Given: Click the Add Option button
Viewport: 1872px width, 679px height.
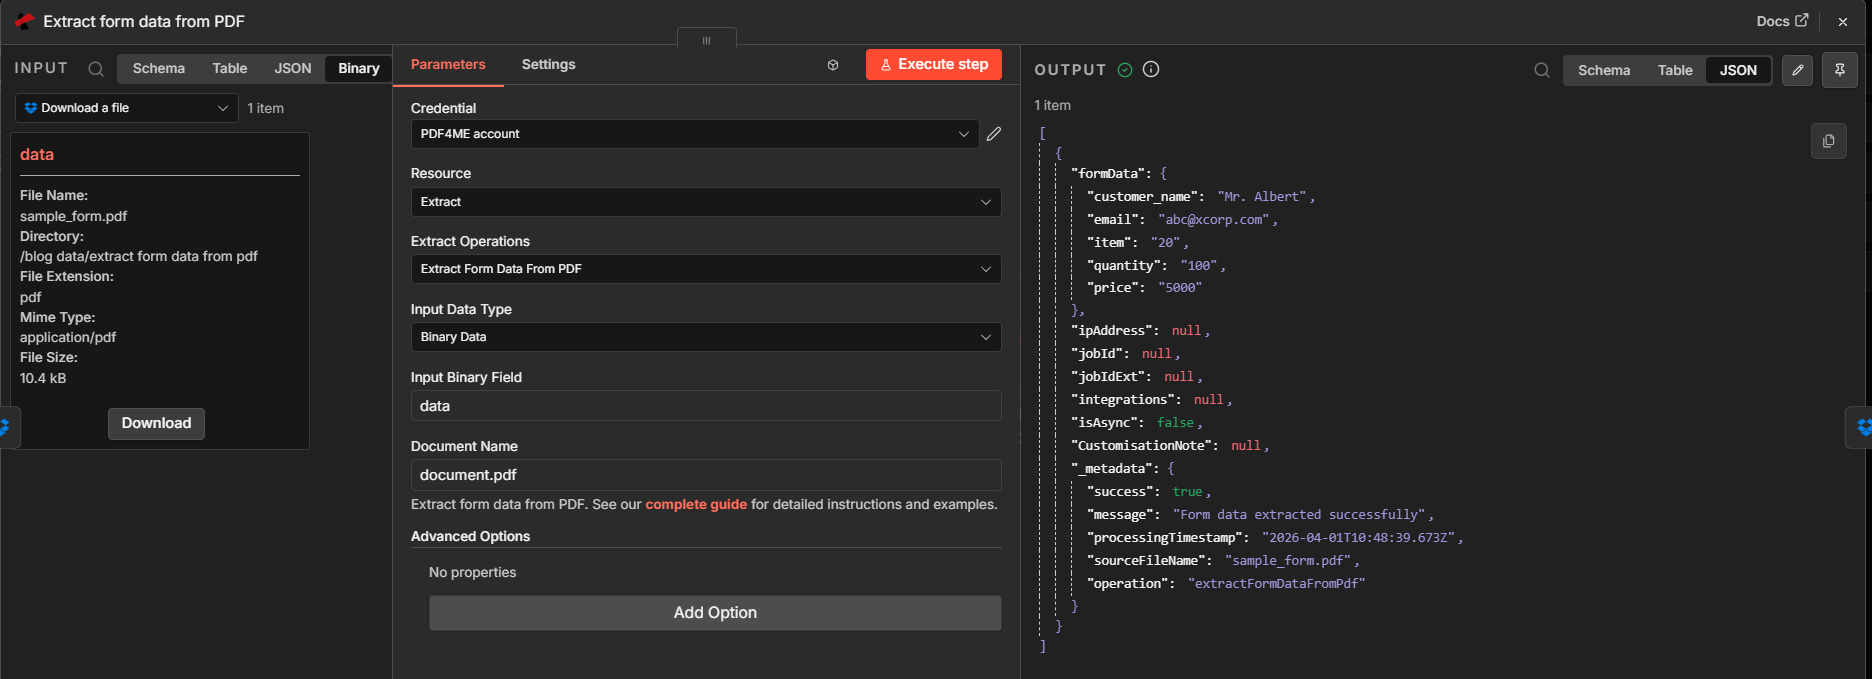Looking at the screenshot, I should click(714, 613).
